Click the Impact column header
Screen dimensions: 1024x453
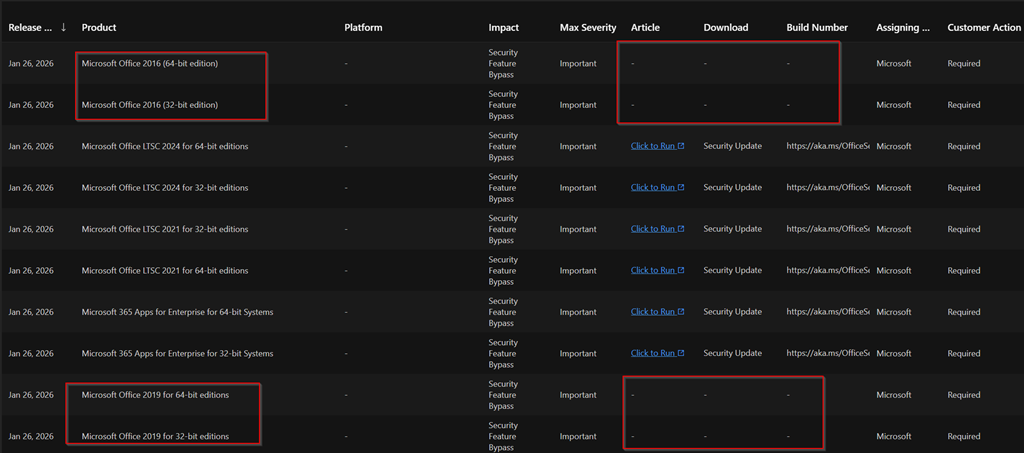click(x=503, y=27)
